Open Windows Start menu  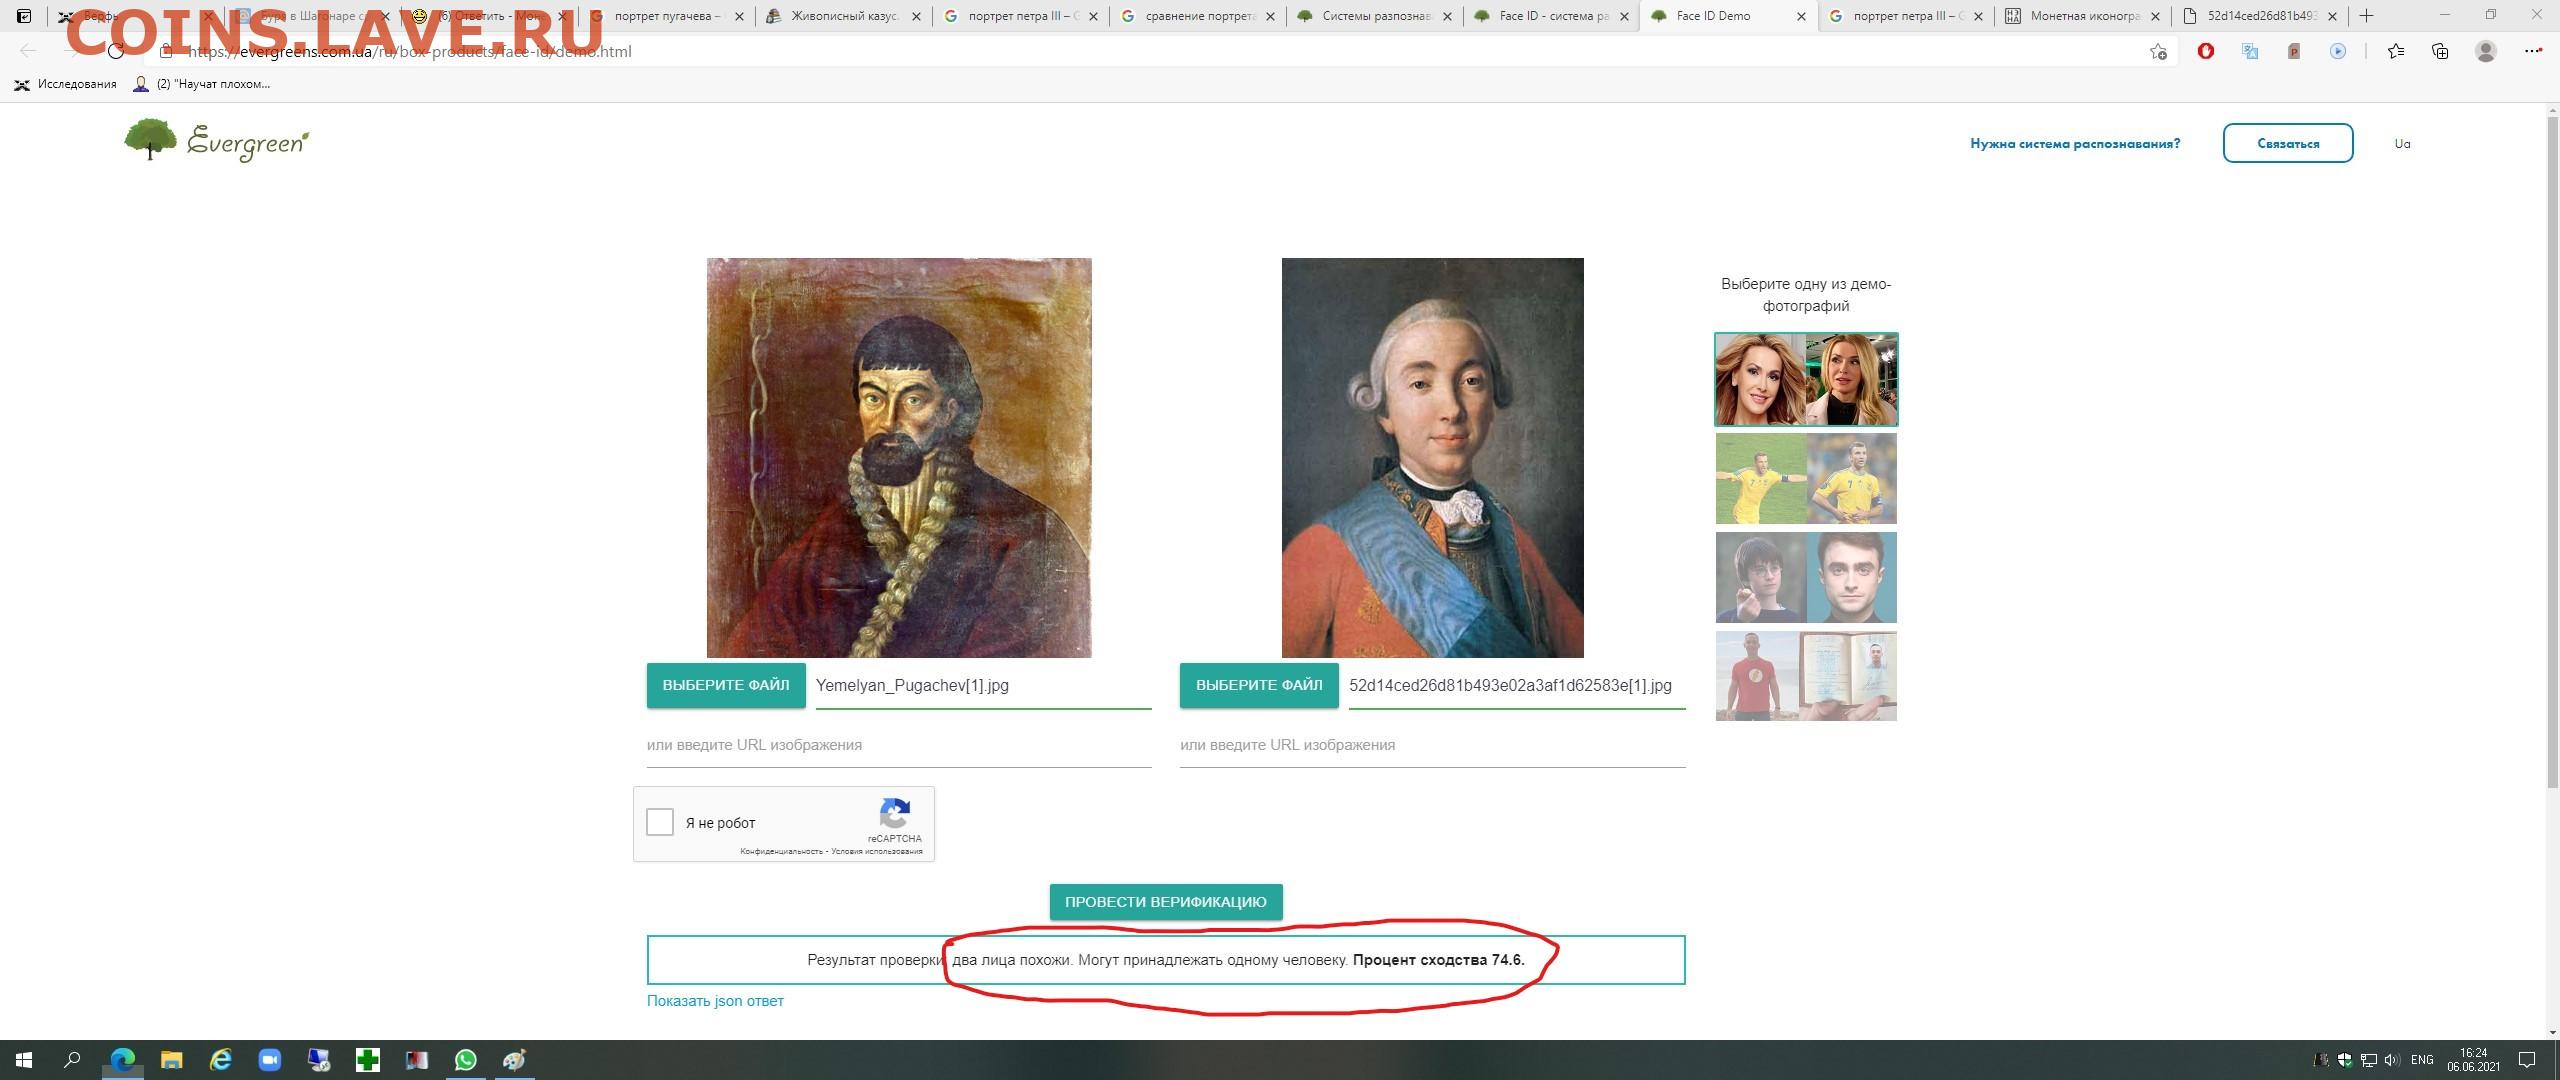point(24,1060)
